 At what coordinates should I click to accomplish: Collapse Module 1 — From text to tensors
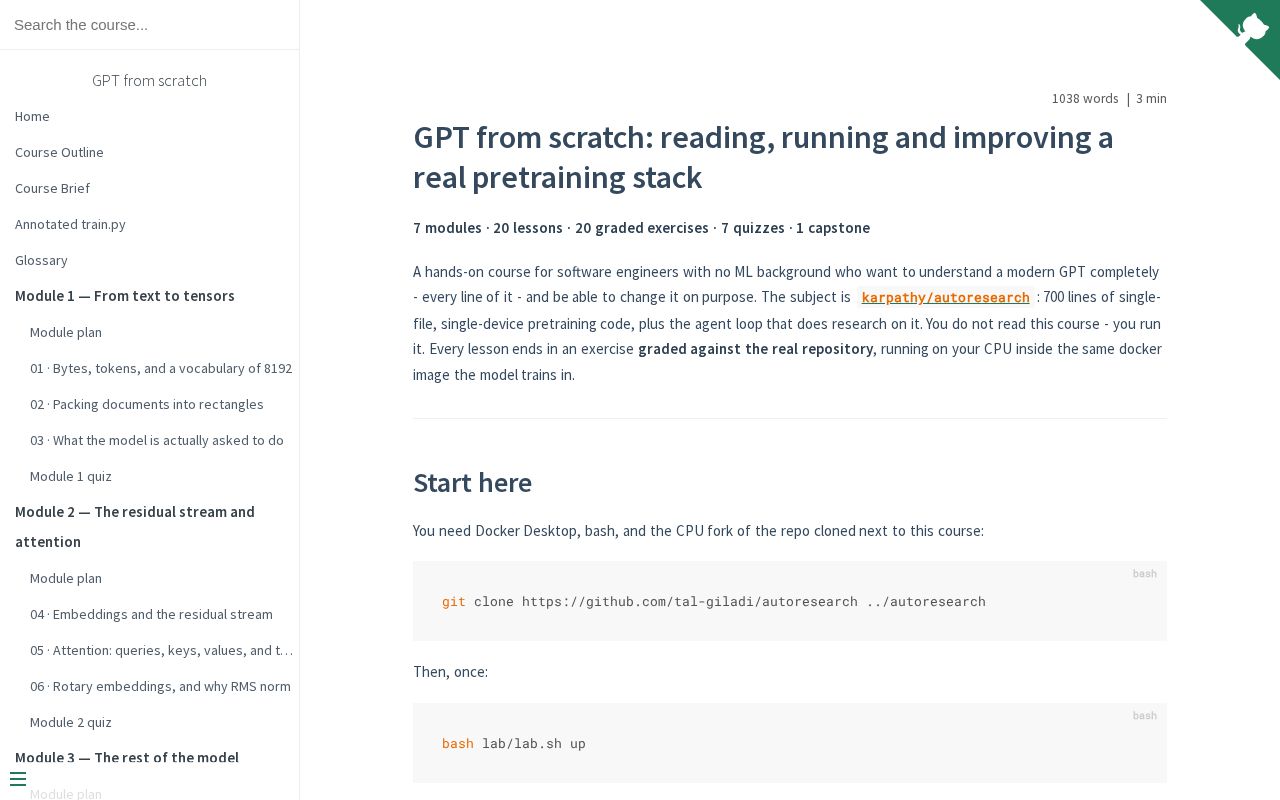tap(125, 296)
